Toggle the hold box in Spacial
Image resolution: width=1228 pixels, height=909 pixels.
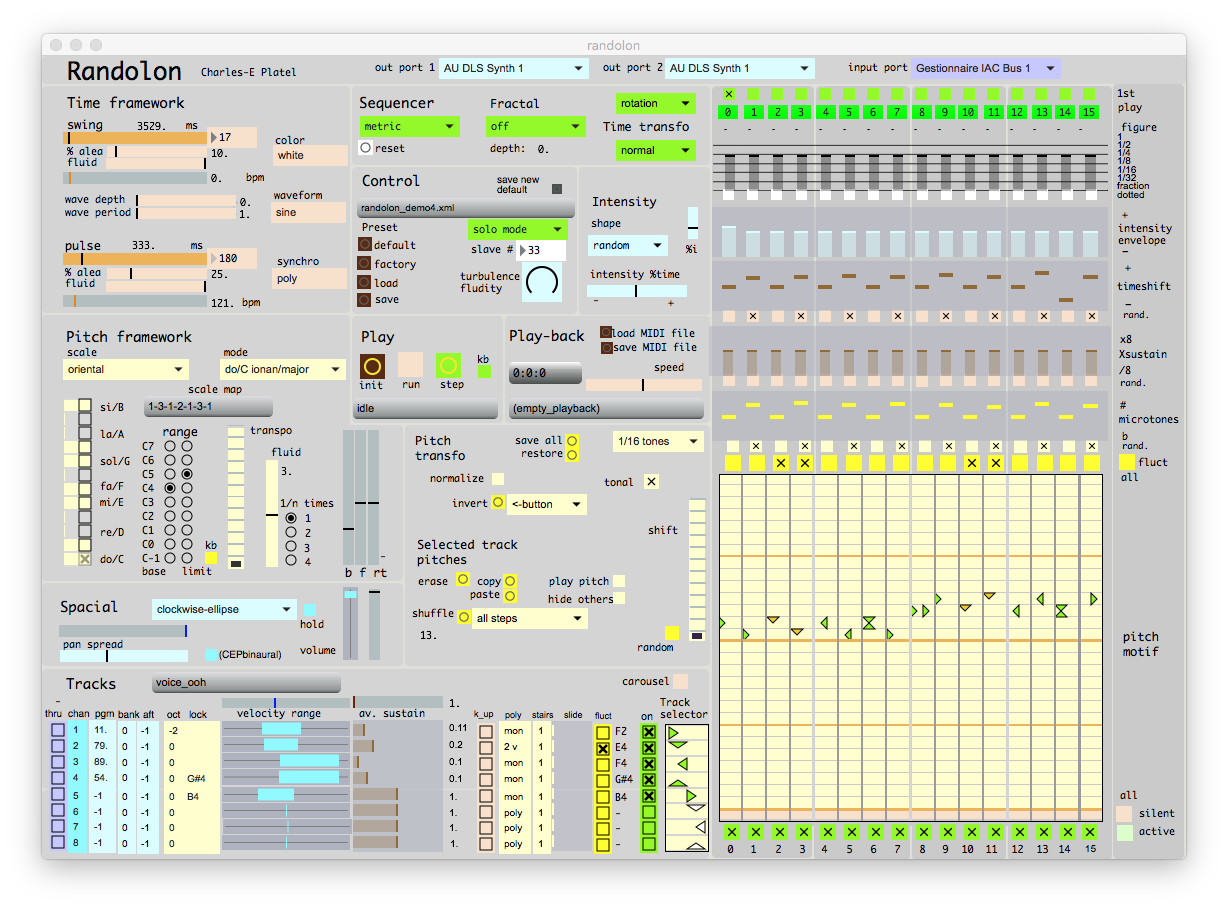tap(310, 609)
